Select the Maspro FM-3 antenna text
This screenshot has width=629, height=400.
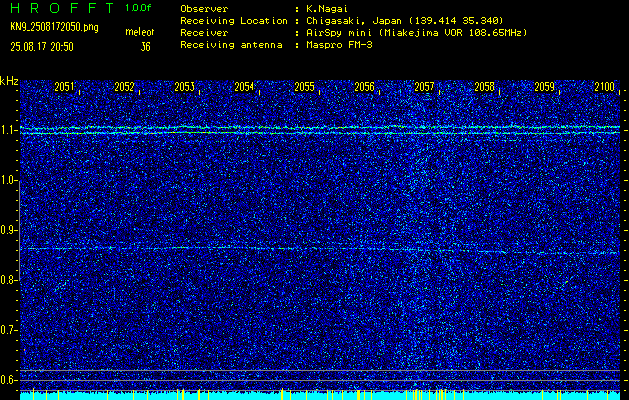coord(339,45)
